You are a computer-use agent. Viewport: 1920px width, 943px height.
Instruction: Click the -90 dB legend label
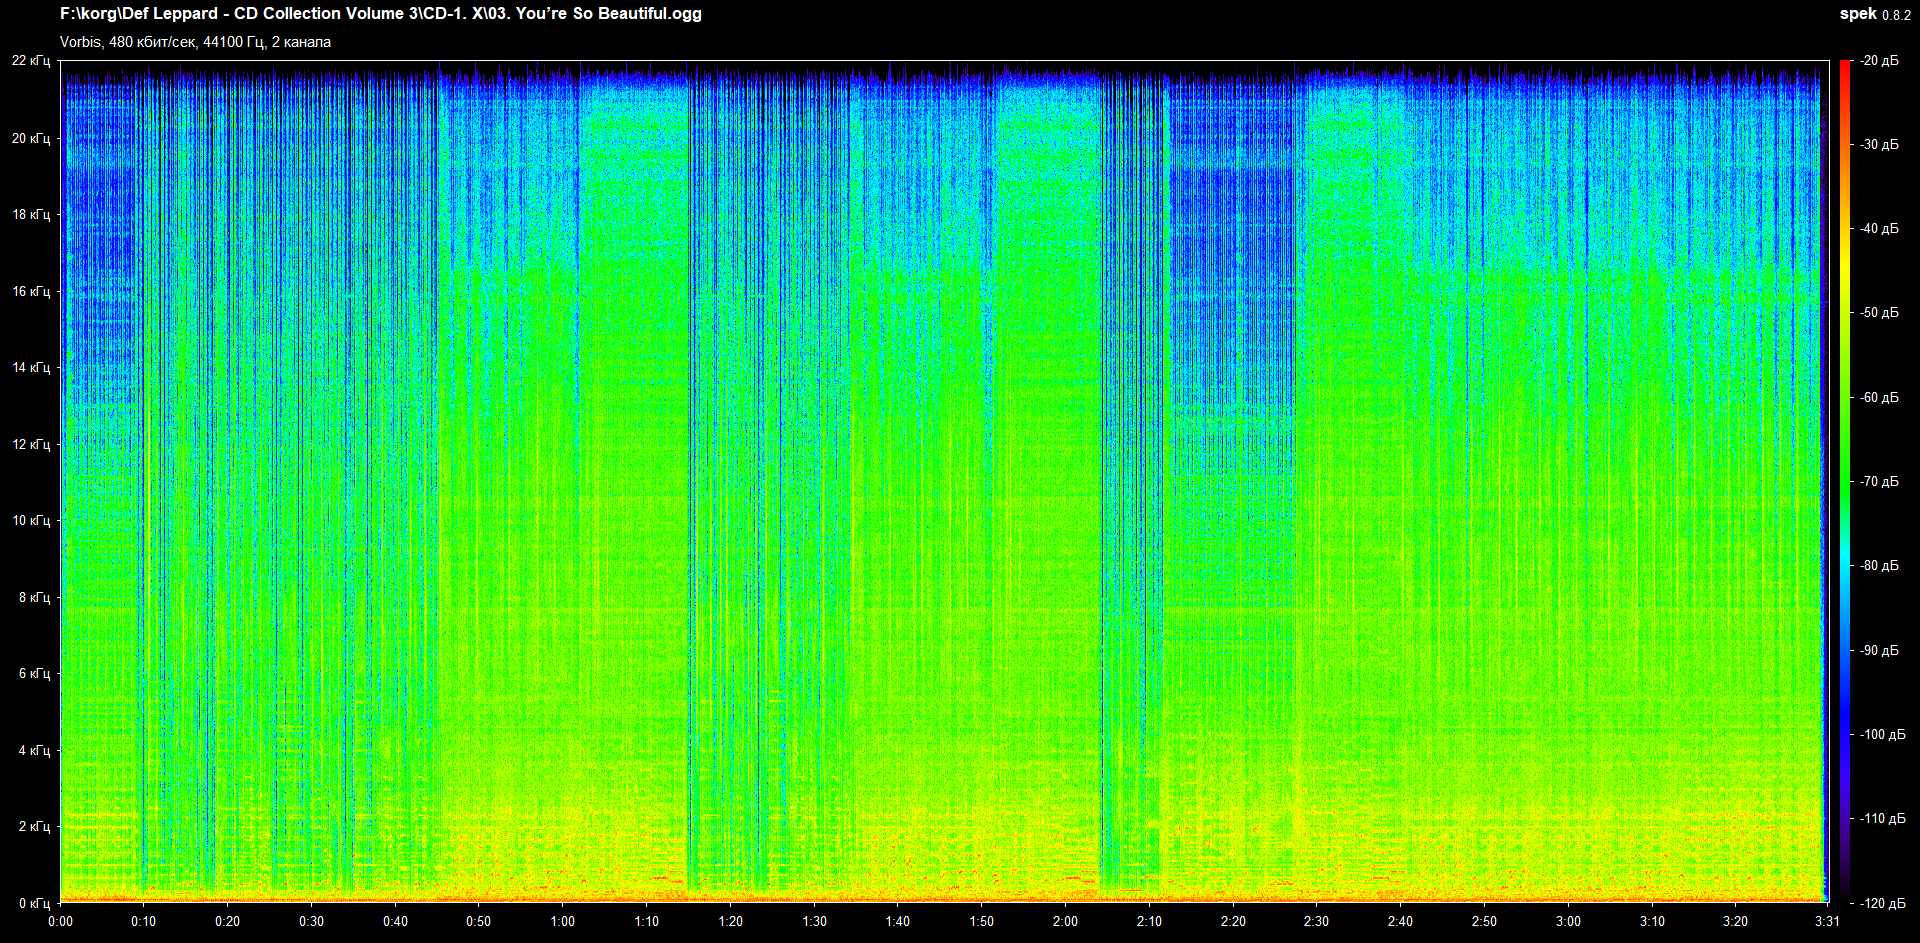pyautogui.click(x=1879, y=650)
